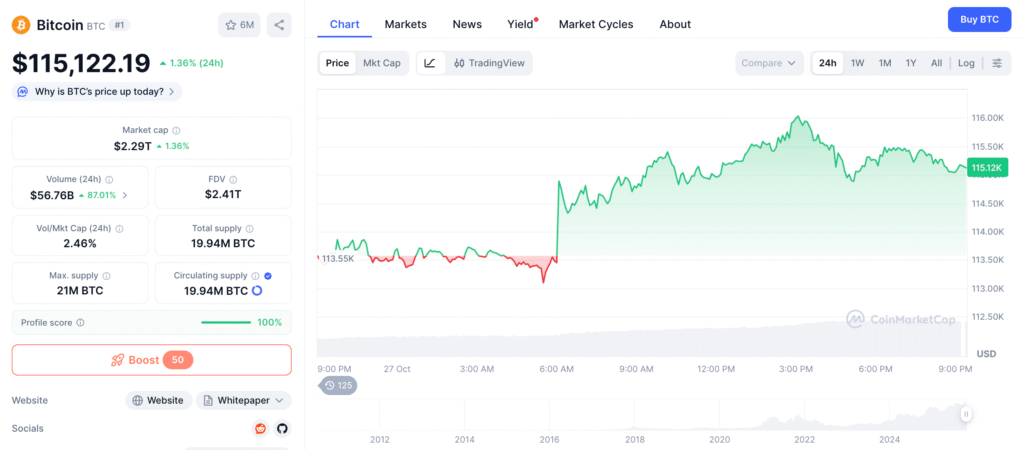This screenshot has height=450, width=1024.
Task: Select the 1W time range
Action: click(x=857, y=63)
